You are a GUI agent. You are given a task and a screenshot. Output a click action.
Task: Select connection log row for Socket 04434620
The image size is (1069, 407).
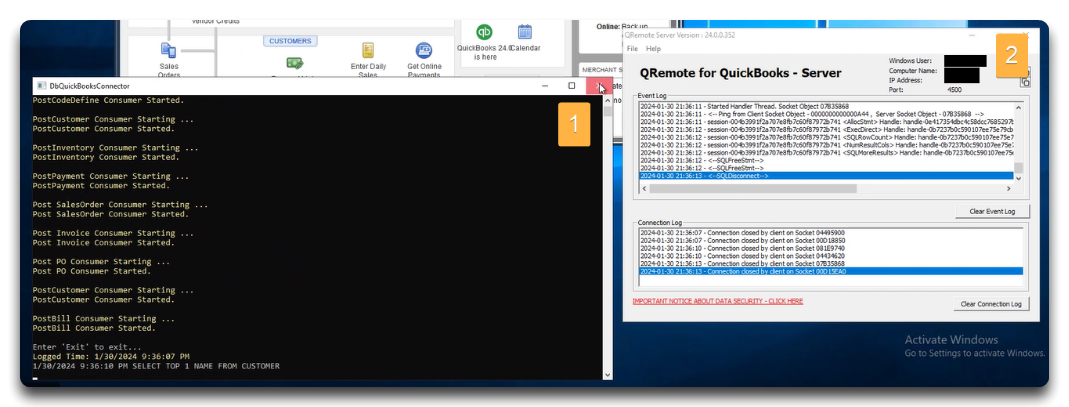(831, 256)
